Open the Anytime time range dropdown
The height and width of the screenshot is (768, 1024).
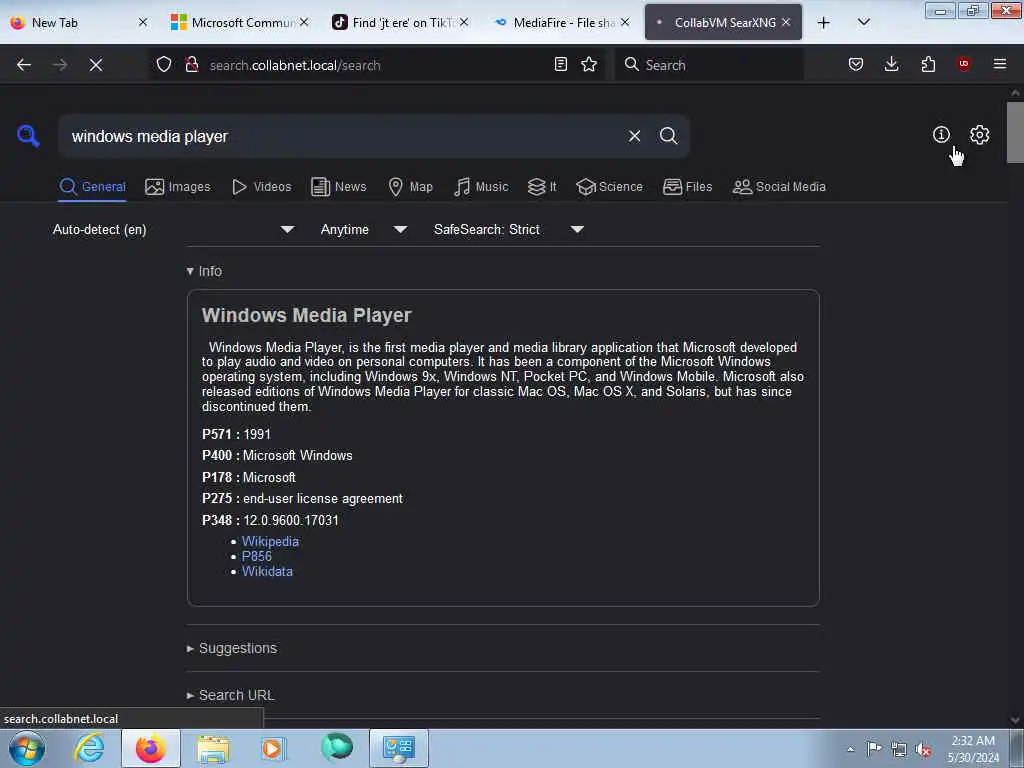[x=364, y=229]
